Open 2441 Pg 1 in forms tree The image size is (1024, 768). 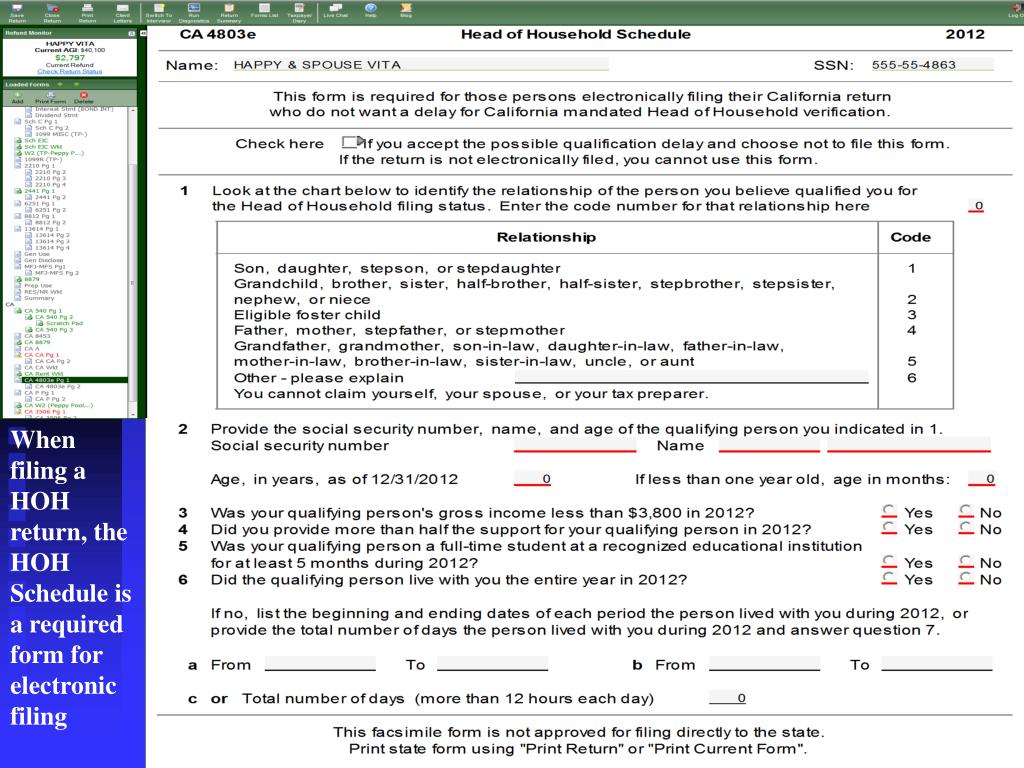coord(39,191)
